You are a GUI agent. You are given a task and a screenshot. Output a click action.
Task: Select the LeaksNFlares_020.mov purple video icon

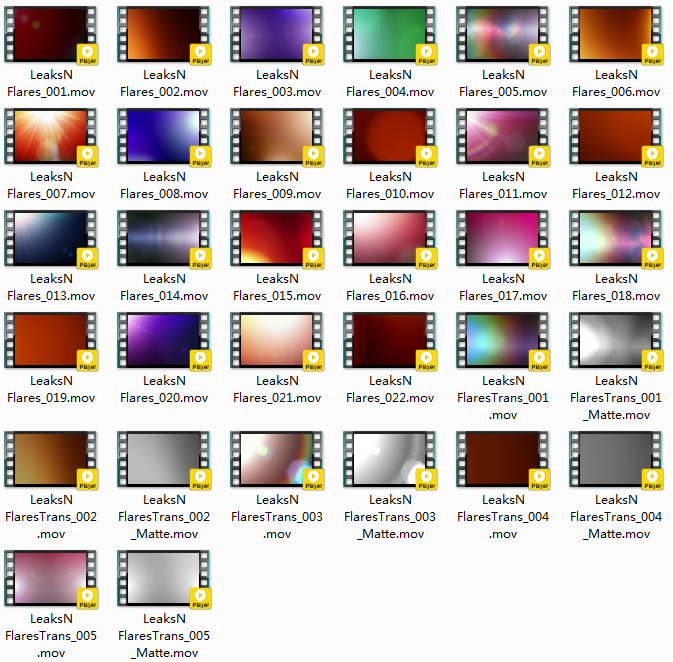click(x=163, y=340)
